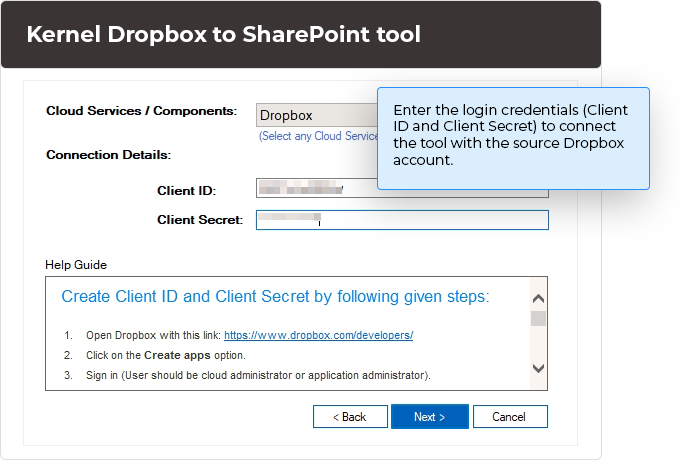Click the 'Cloud Services / Components:' label
700x460 pixels.
pos(142,111)
